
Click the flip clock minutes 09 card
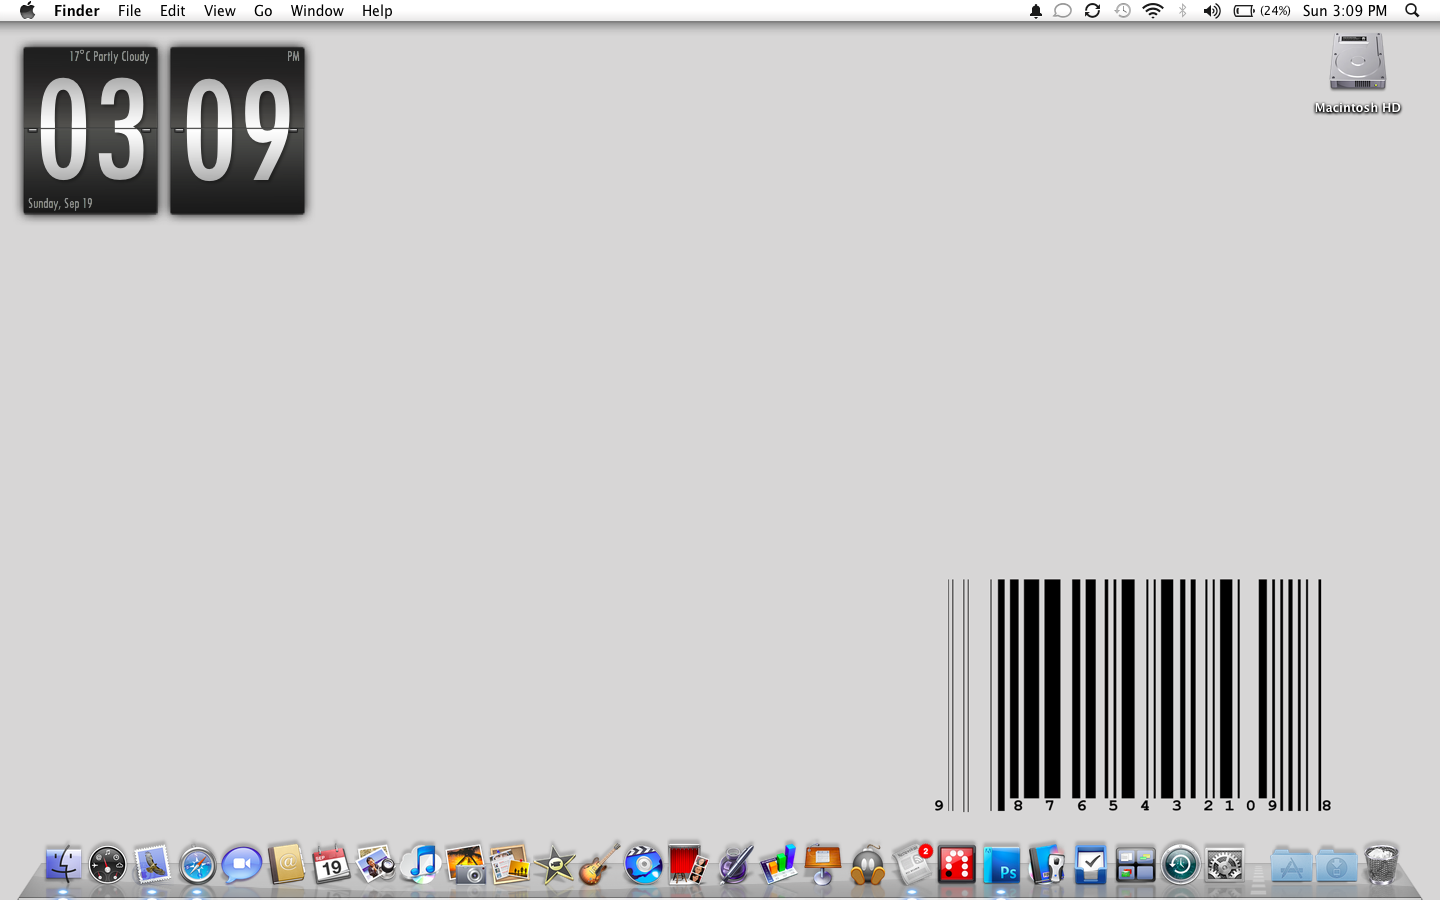pyautogui.click(x=237, y=130)
